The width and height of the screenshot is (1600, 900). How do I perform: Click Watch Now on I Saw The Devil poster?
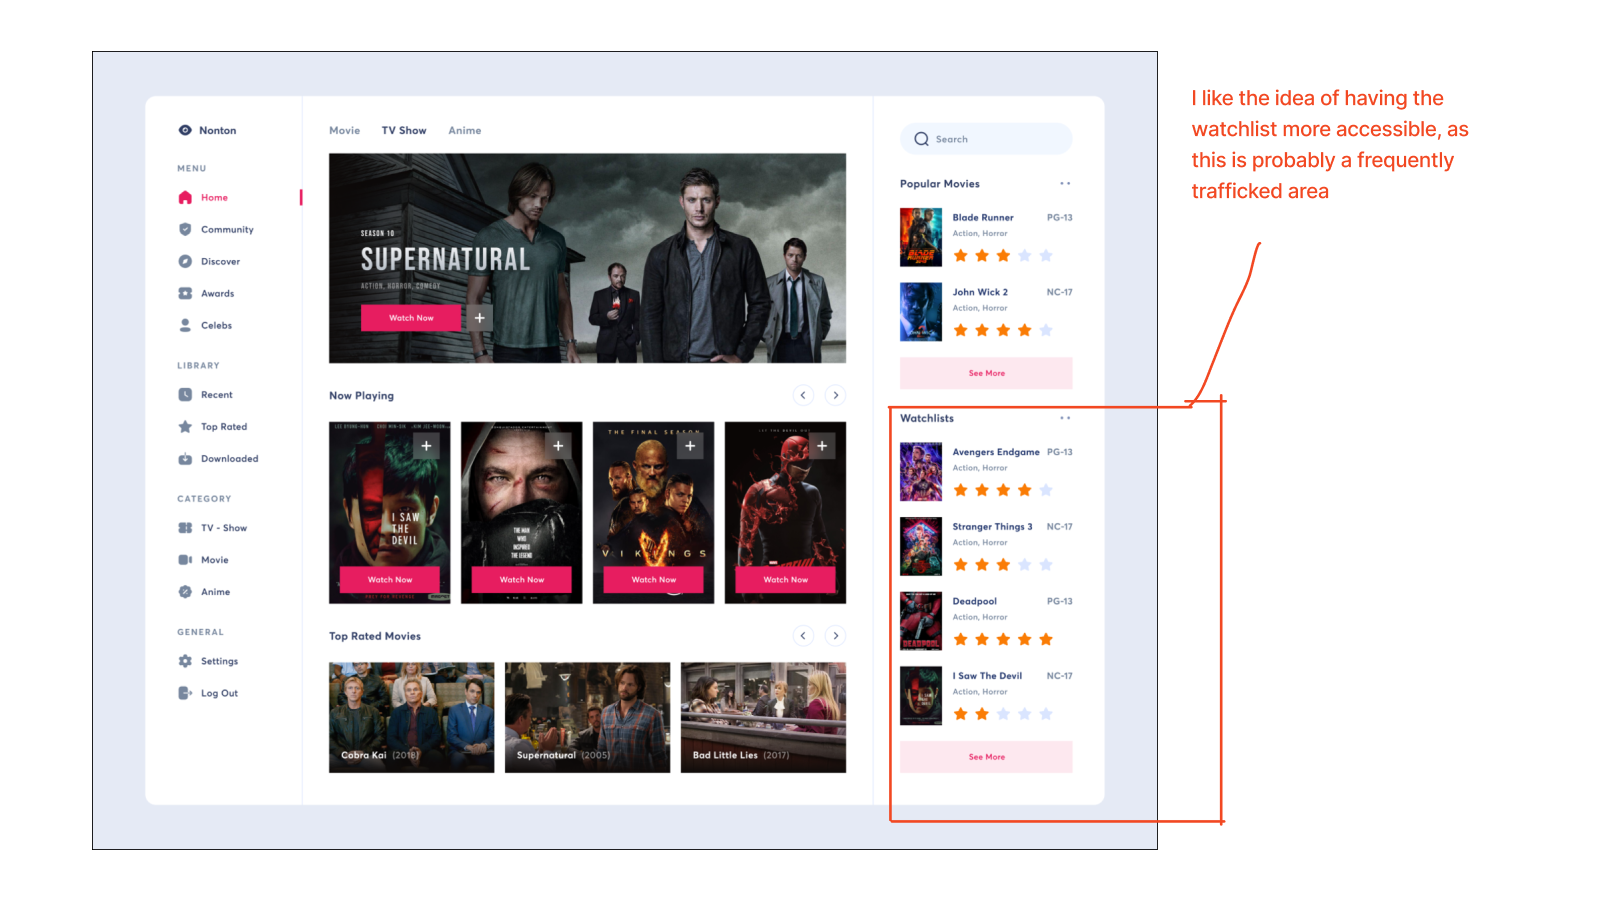pos(390,579)
